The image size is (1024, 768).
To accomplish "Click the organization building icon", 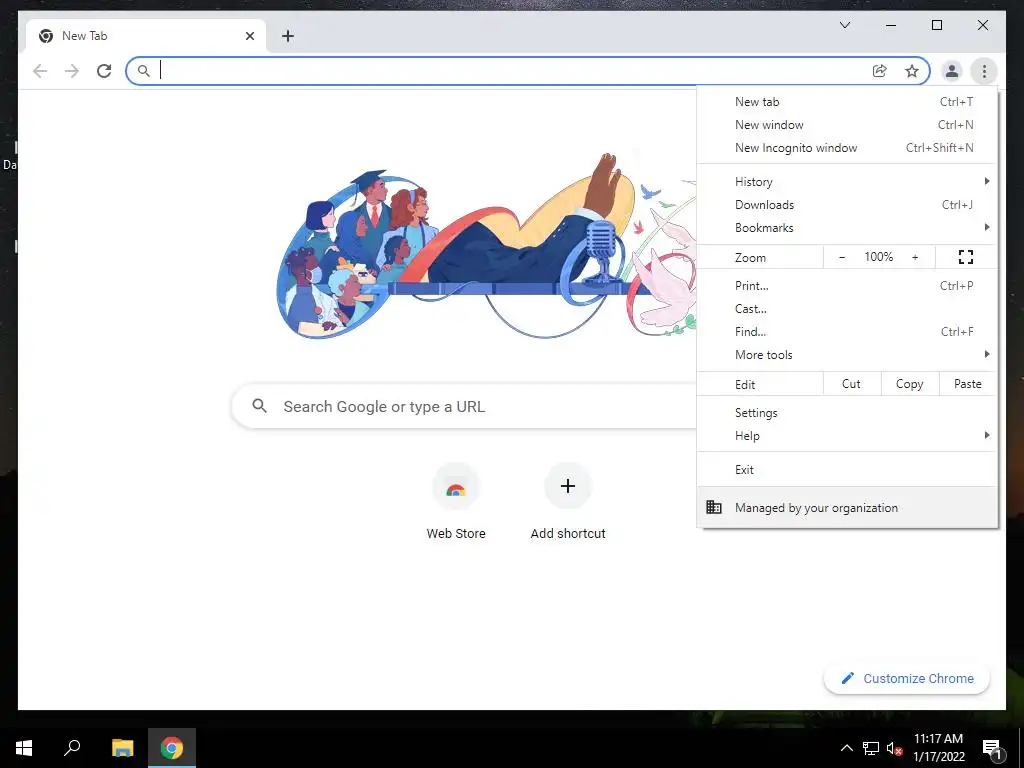I will click(x=714, y=507).
